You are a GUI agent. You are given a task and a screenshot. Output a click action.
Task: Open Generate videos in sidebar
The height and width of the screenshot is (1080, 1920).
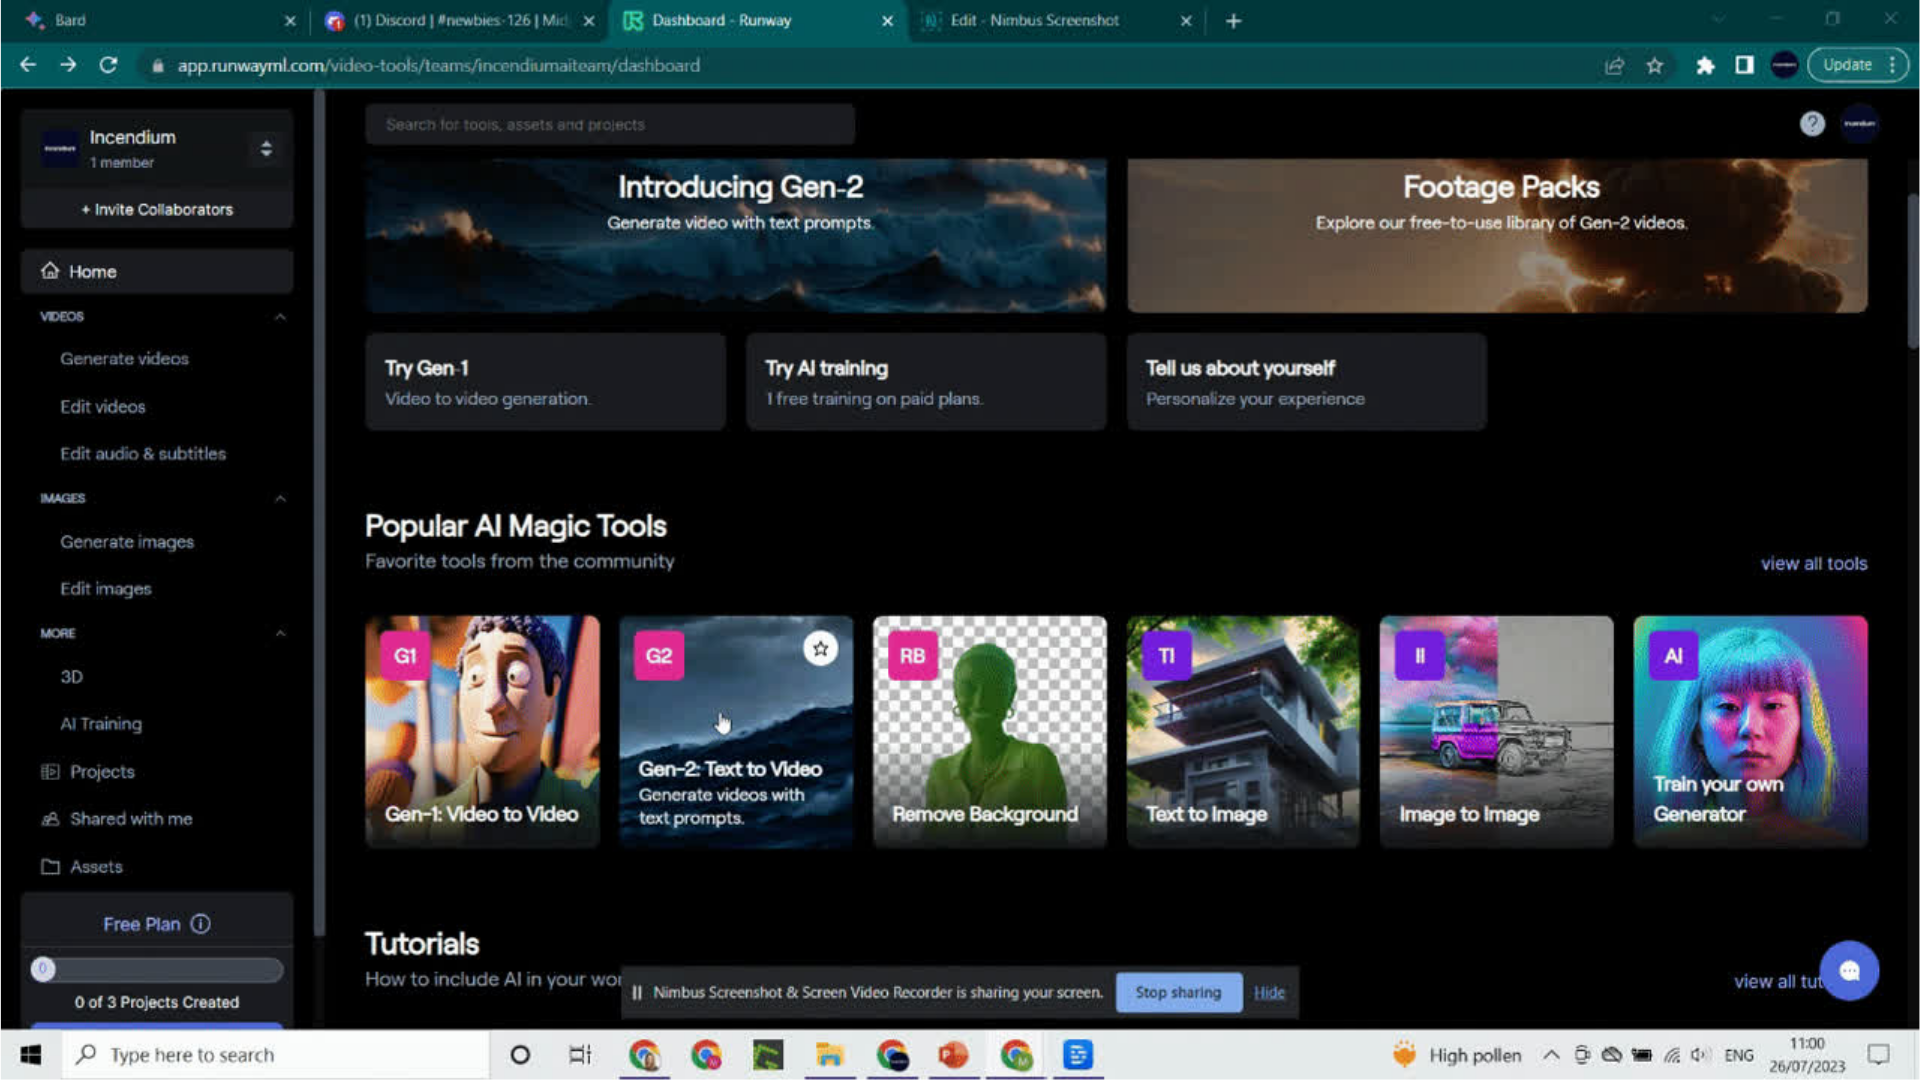(124, 359)
